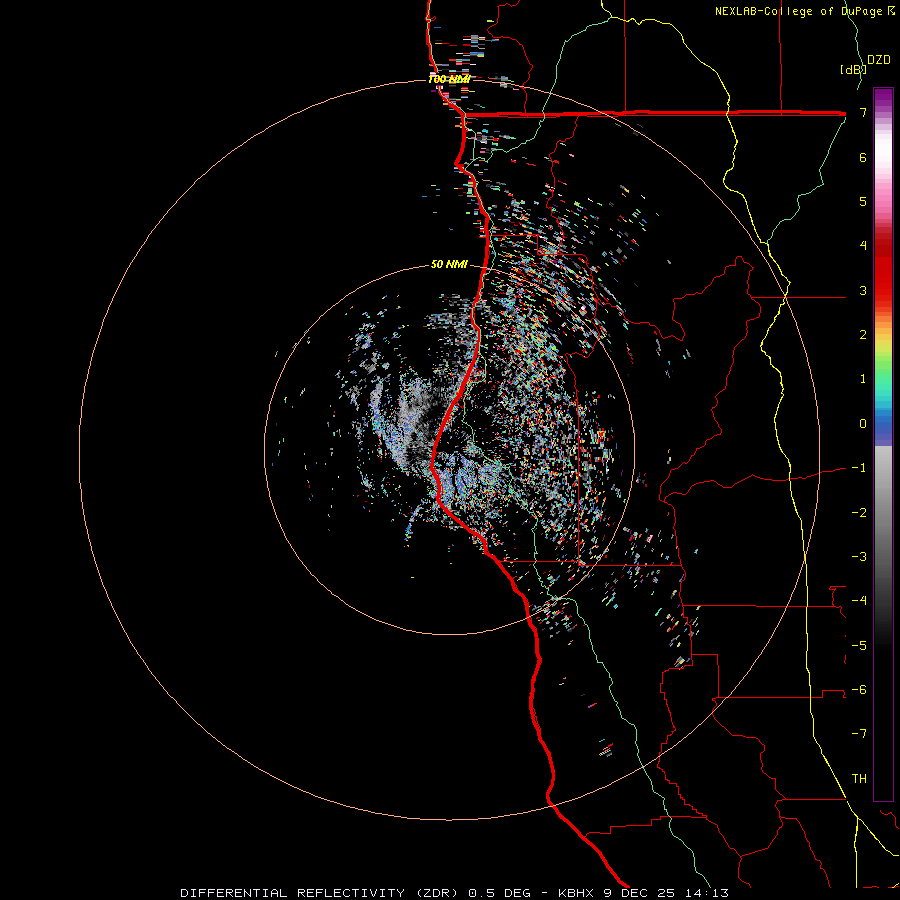Click the vertical ZDR color scale bar

click(883, 444)
